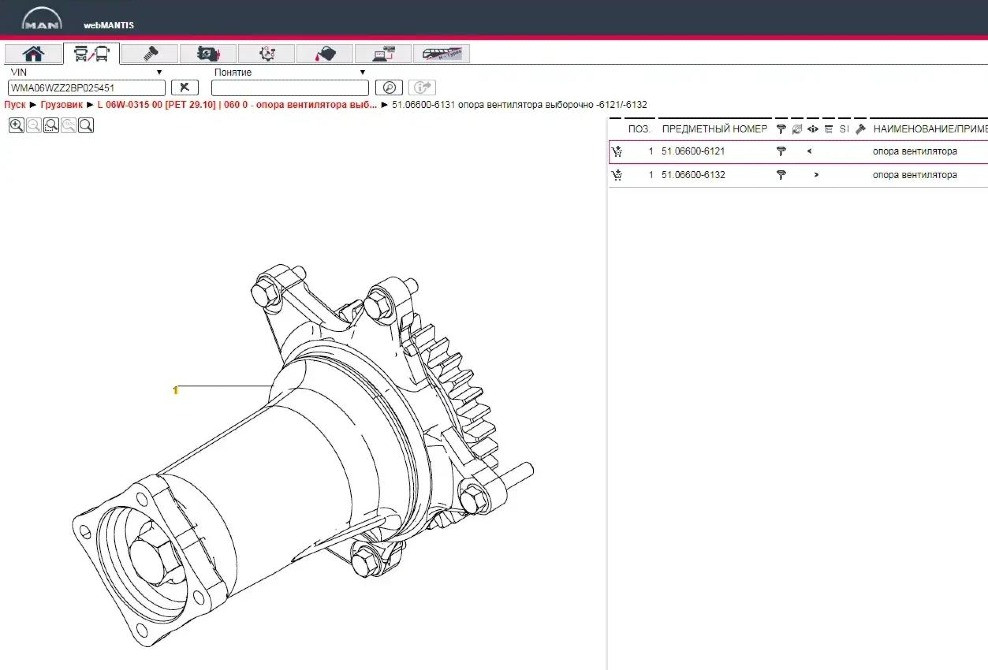The width and height of the screenshot is (988, 670).
Task: Open the engine components tab
Action: 208,54
